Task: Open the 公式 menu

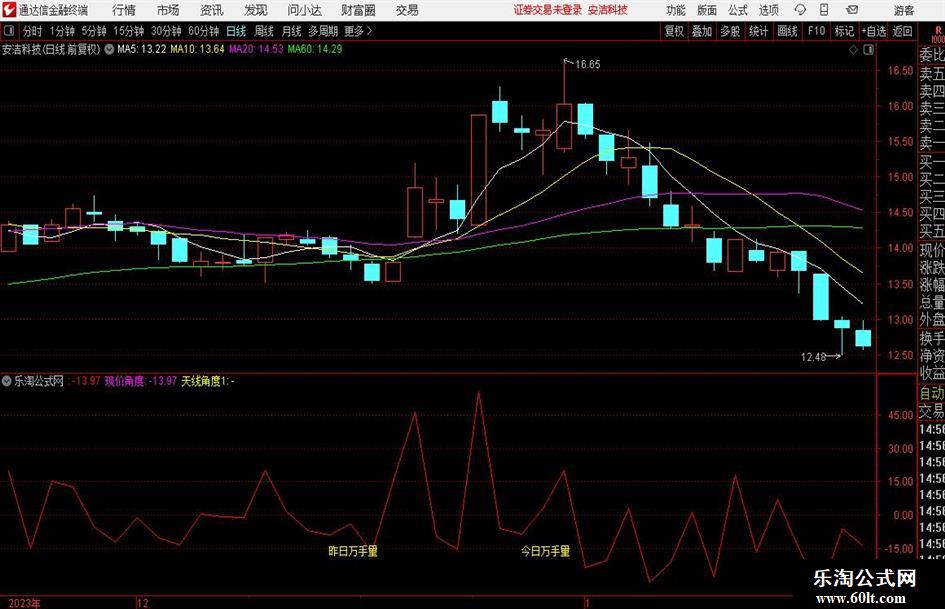Action: click(738, 10)
